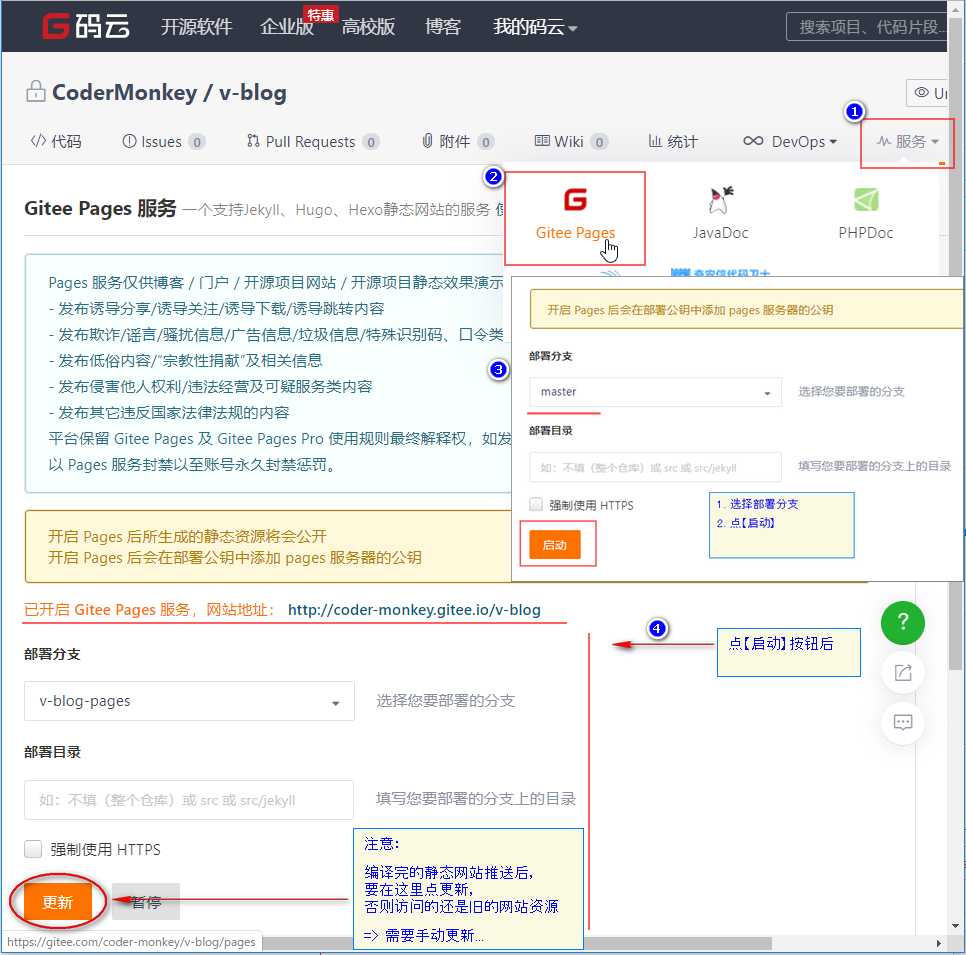Click the vertical scrollbar down arrow
Viewport: 966px width, 955px height.
[x=956, y=925]
